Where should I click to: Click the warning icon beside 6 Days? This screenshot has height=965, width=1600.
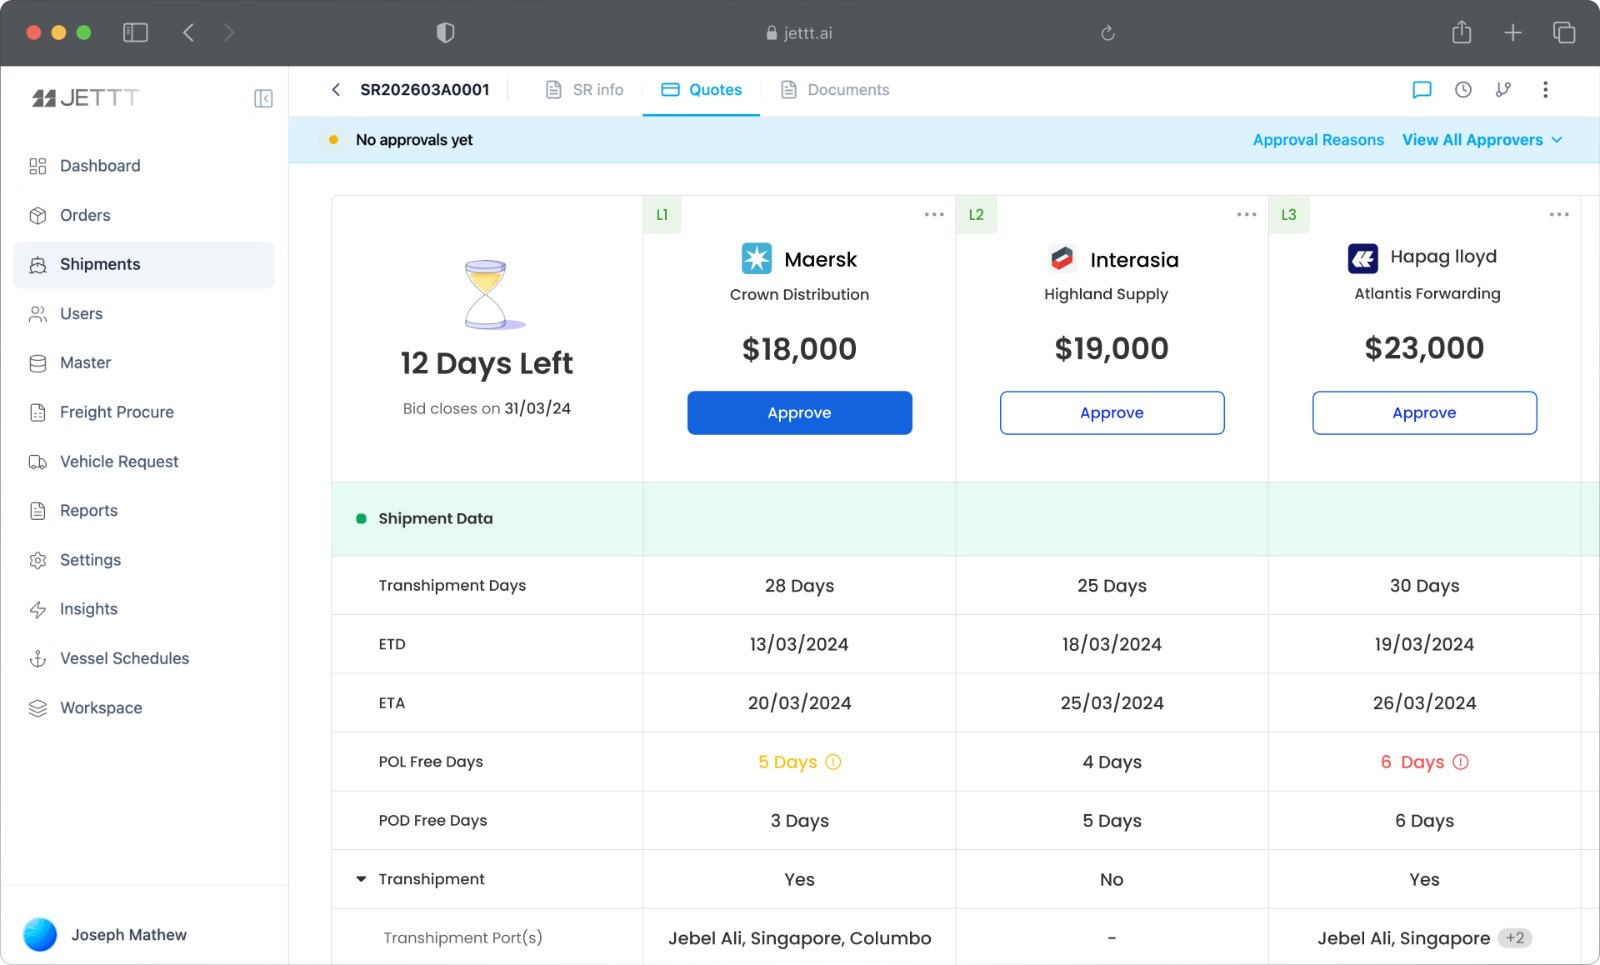click(1460, 762)
